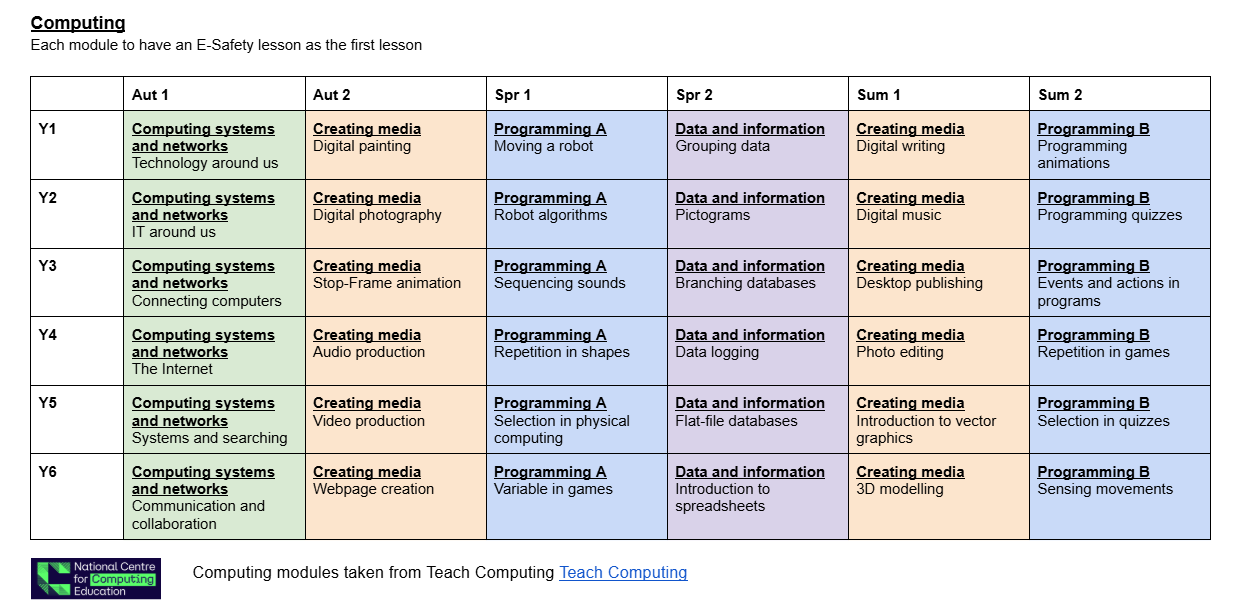Open Y6 Creating media Webpage creation link
Screen dimensions: 1239x616
367,472
